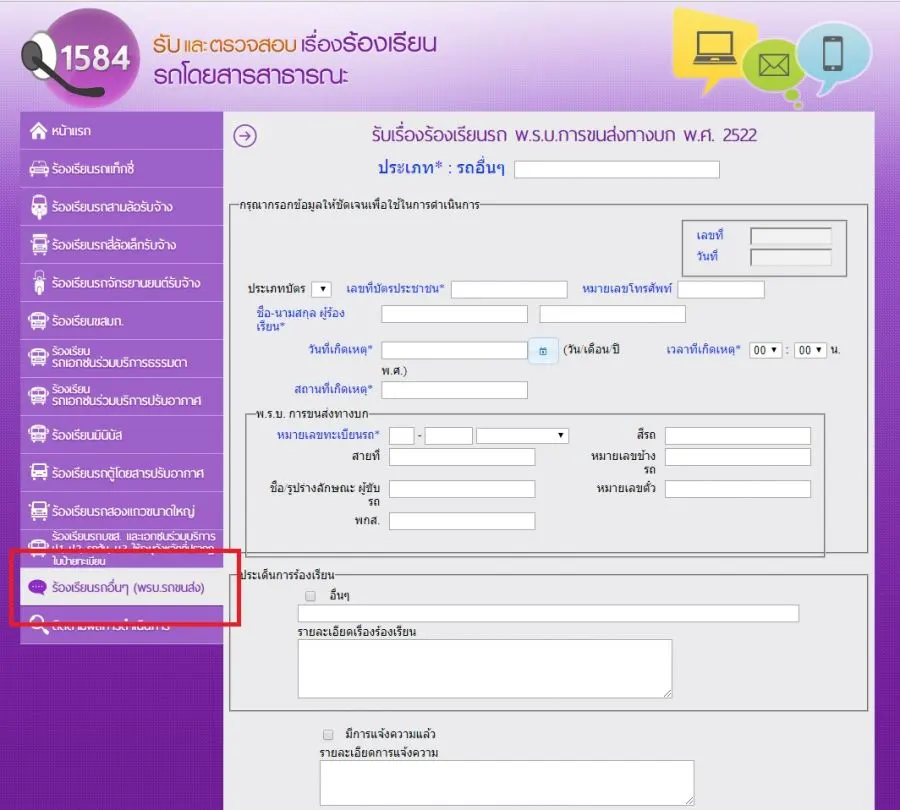Select ร้องเรียนขสมก. in the sidebar
Viewport: 900px width, 810px height.
click(93, 321)
